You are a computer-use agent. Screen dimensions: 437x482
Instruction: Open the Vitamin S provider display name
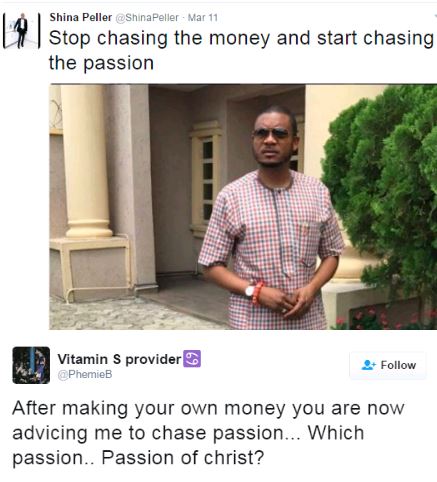pos(119,359)
